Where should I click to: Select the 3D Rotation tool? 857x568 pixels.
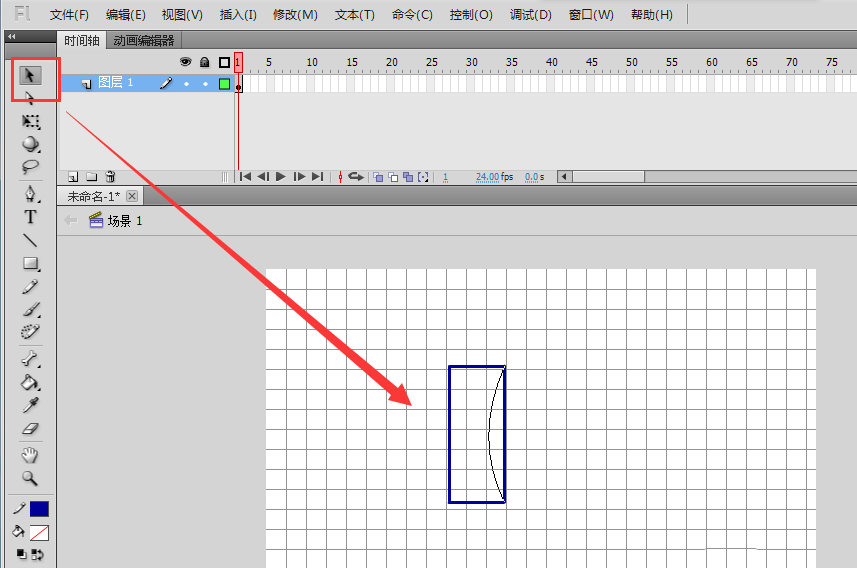(31, 144)
